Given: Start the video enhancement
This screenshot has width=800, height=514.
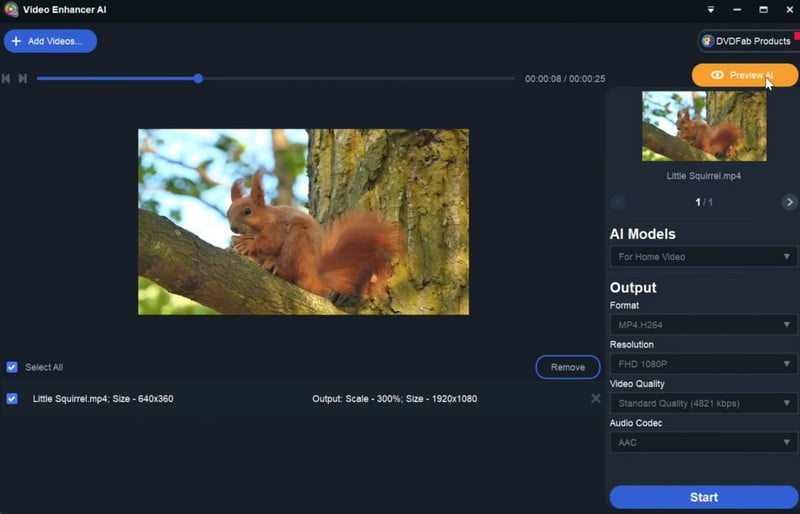Looking at the screenshot, I should click(704, 497).
